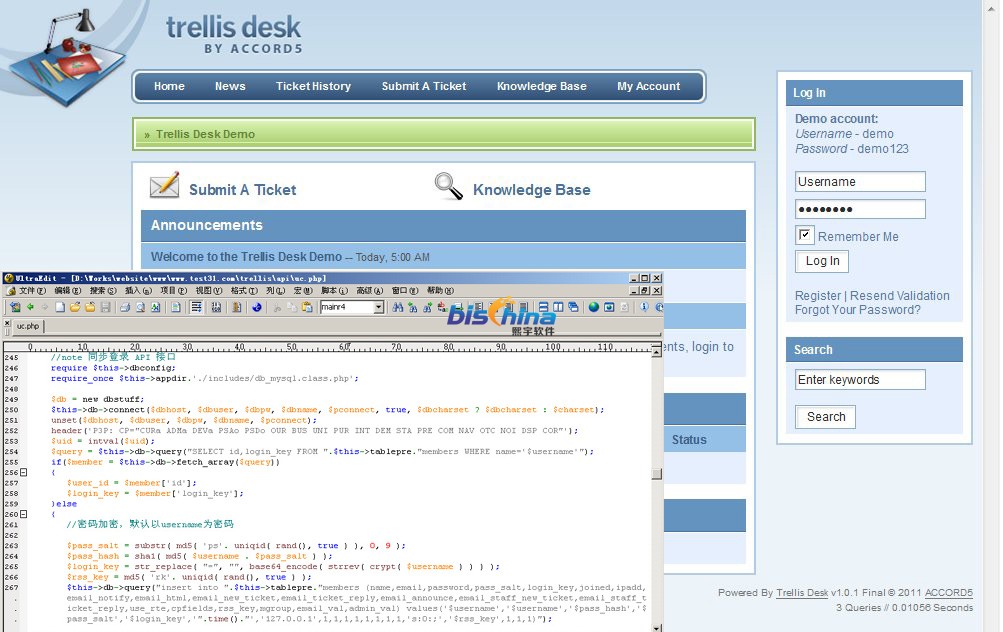Image resolution: width=1003 pixels, height=632 pixels.
Task: Toggle hex edit mode icon in UltraEdit
Action: (x=216, y=307)
